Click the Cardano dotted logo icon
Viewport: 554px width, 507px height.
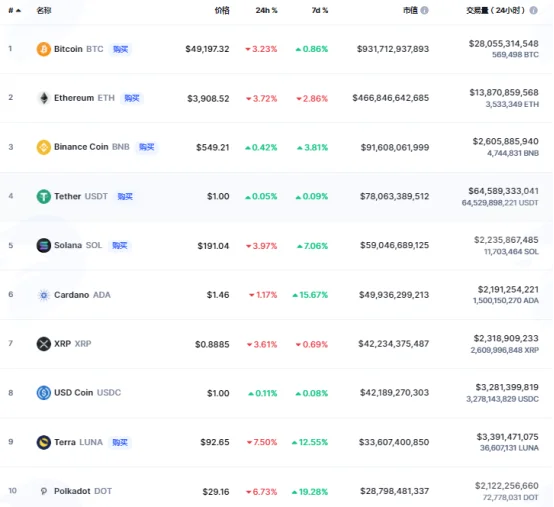pos(43,295)
